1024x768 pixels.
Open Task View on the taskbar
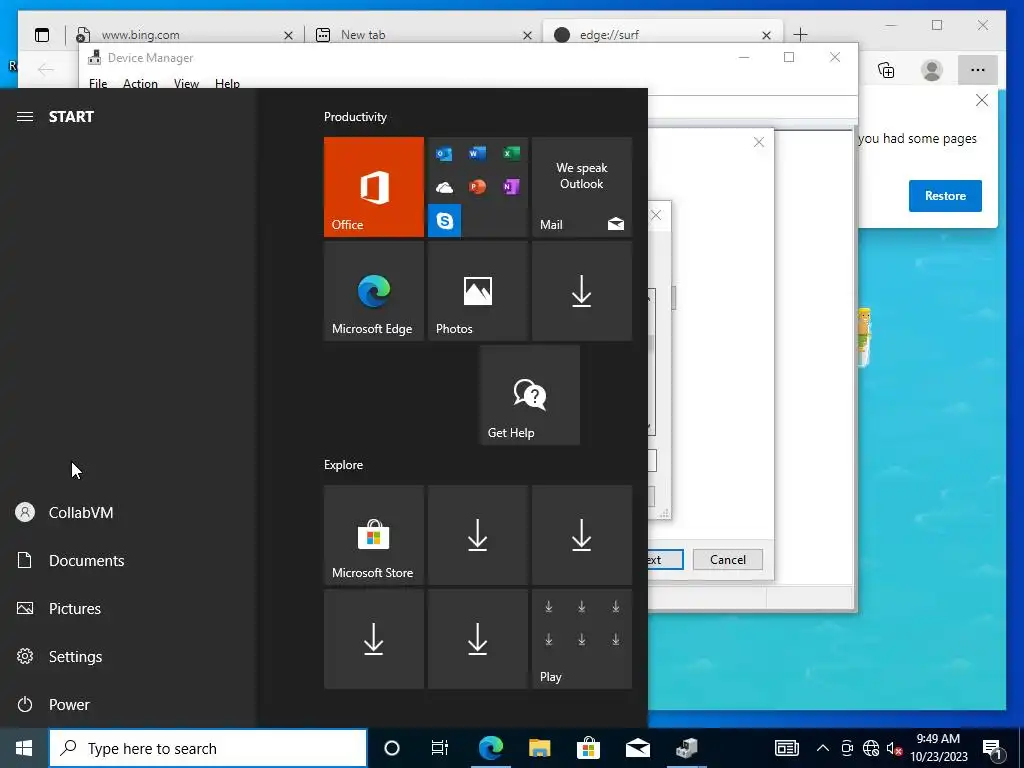pyautogui.click(x=440, y=748)
